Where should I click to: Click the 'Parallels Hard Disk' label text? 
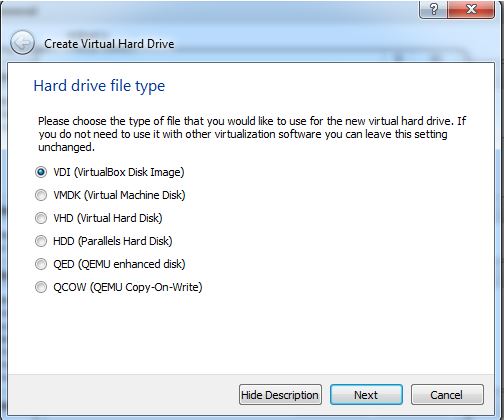[125, 241]
